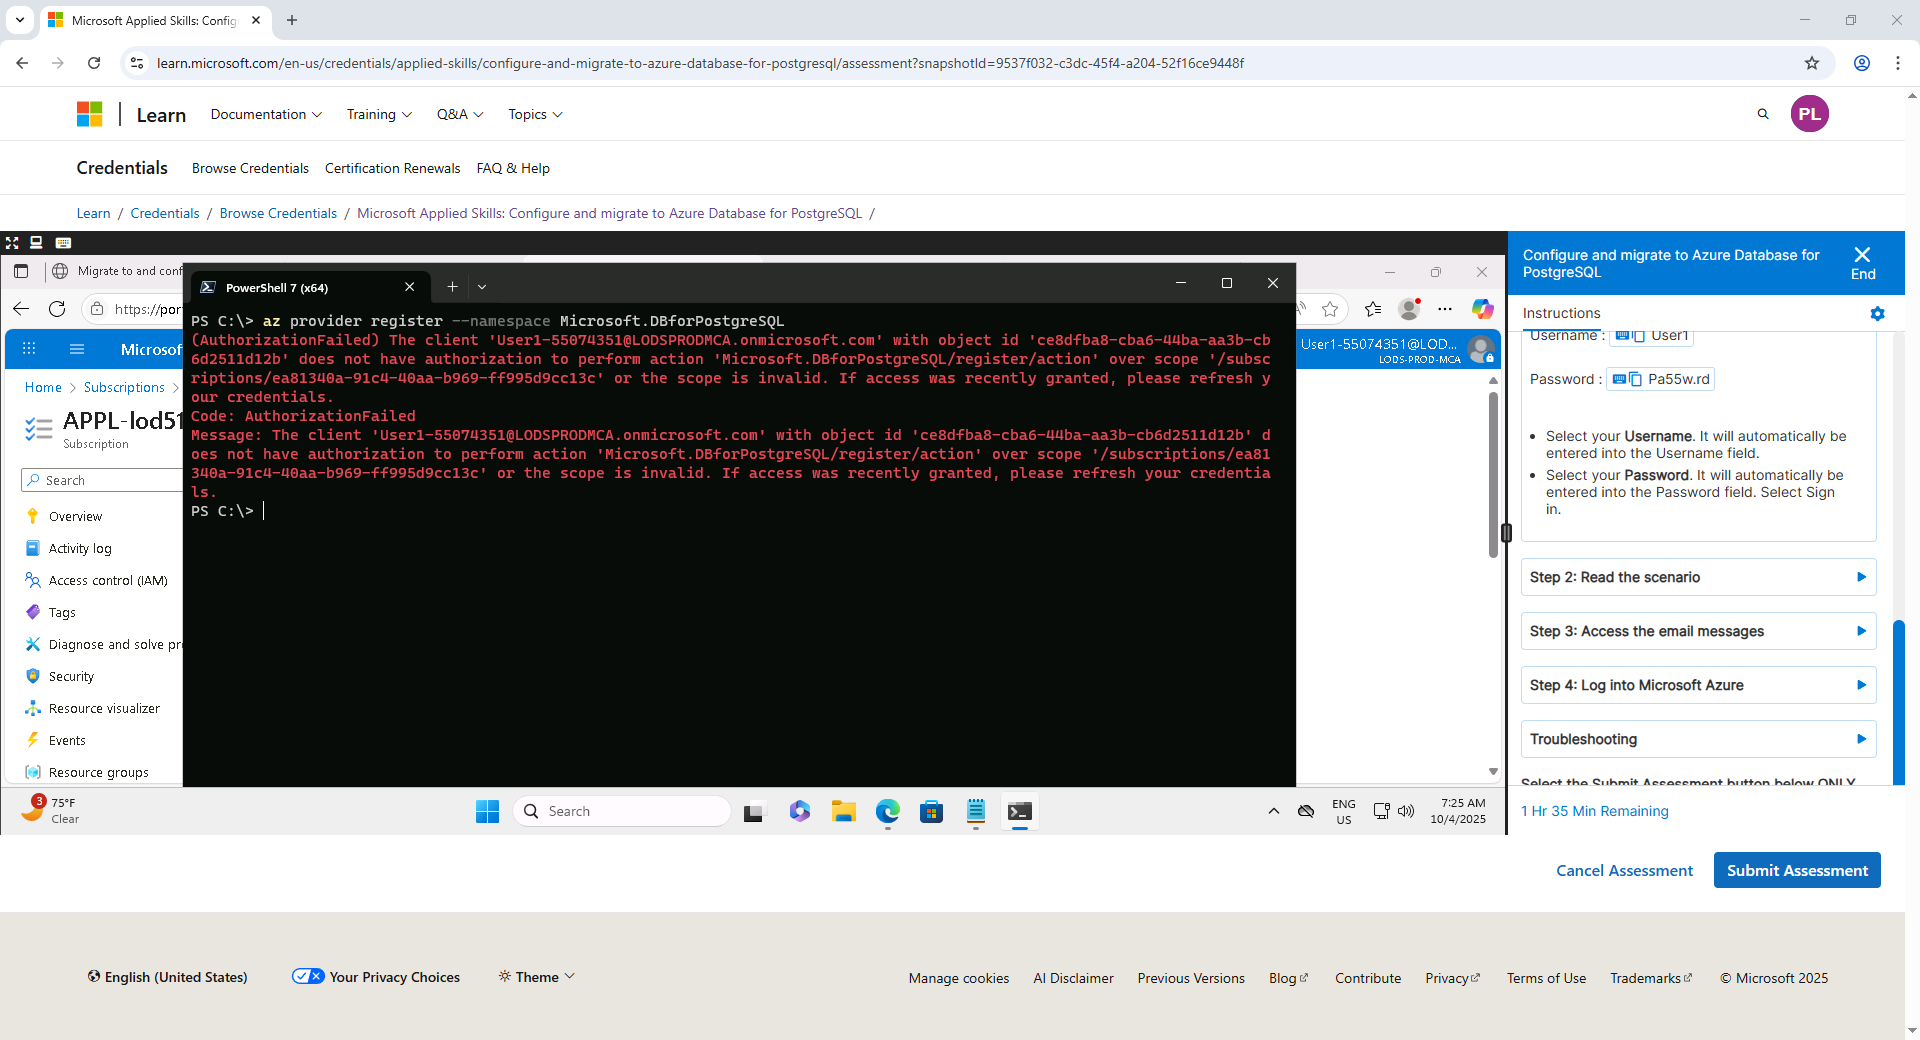The height and width of the screenshot is (1040, 1920).
Task: Click the lab fullscreen expand icon
Action: point(12,243)
